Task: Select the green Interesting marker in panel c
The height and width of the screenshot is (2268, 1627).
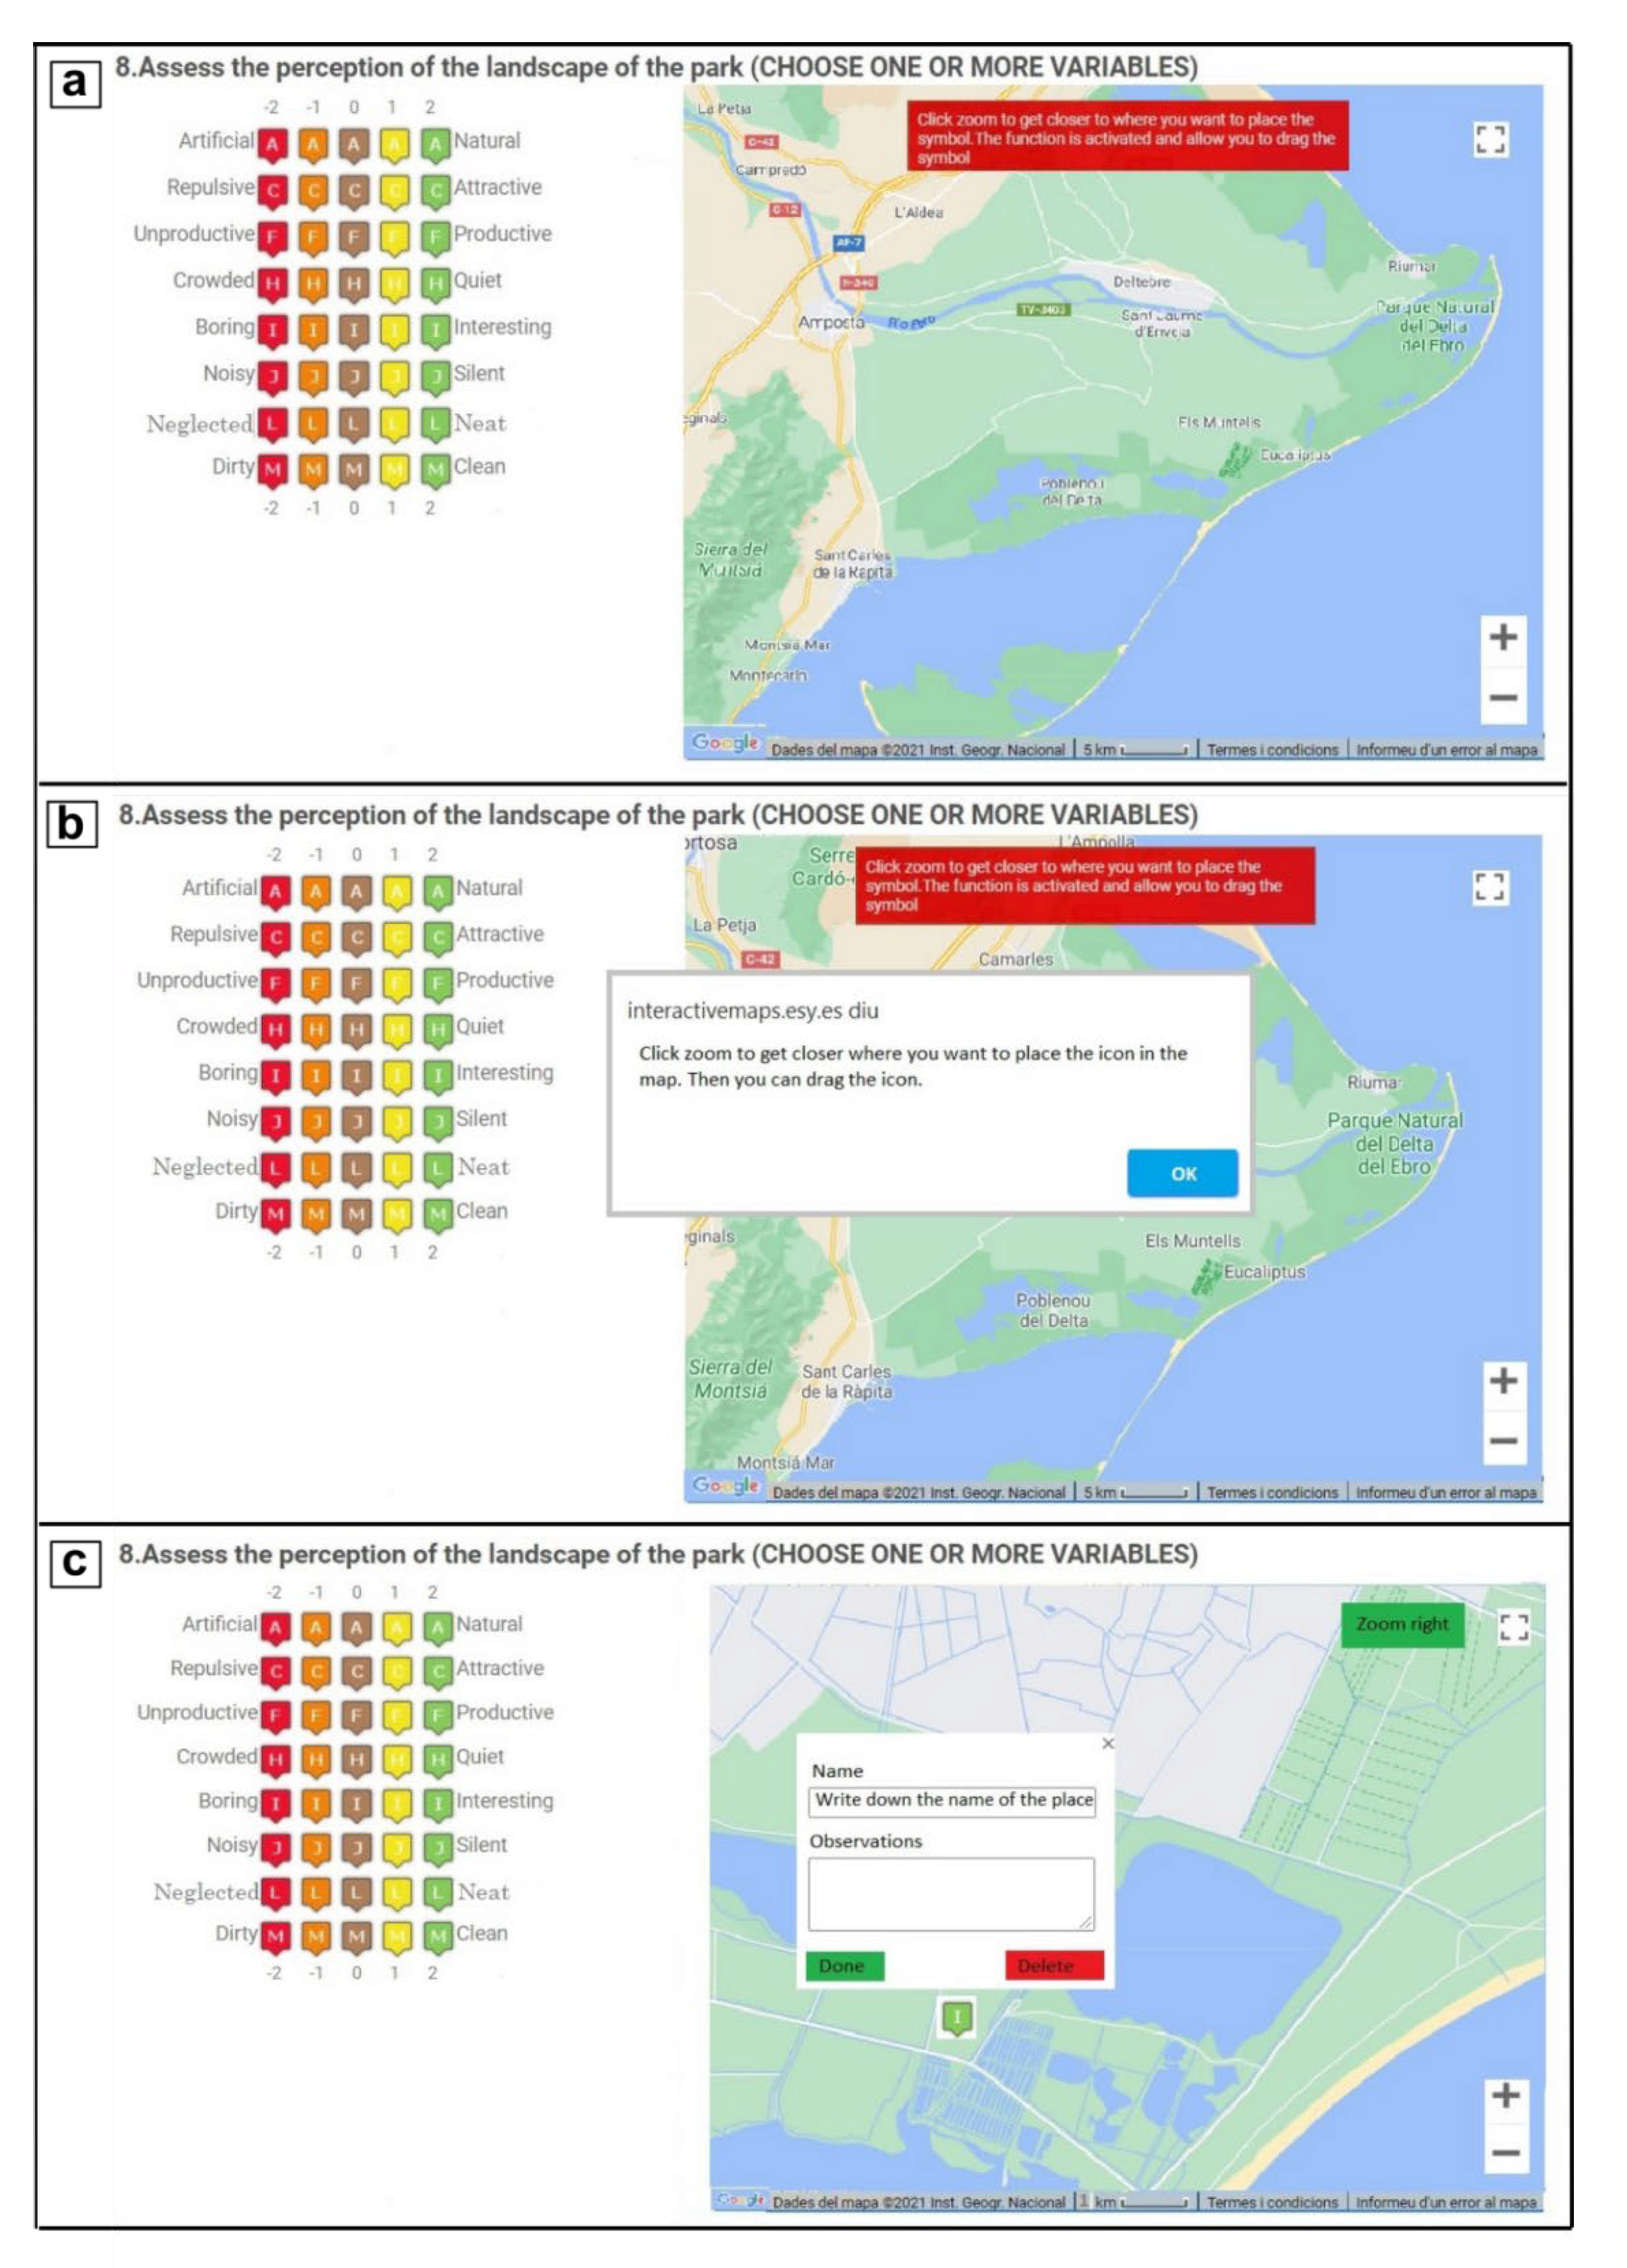Action: coord(438,1803)
